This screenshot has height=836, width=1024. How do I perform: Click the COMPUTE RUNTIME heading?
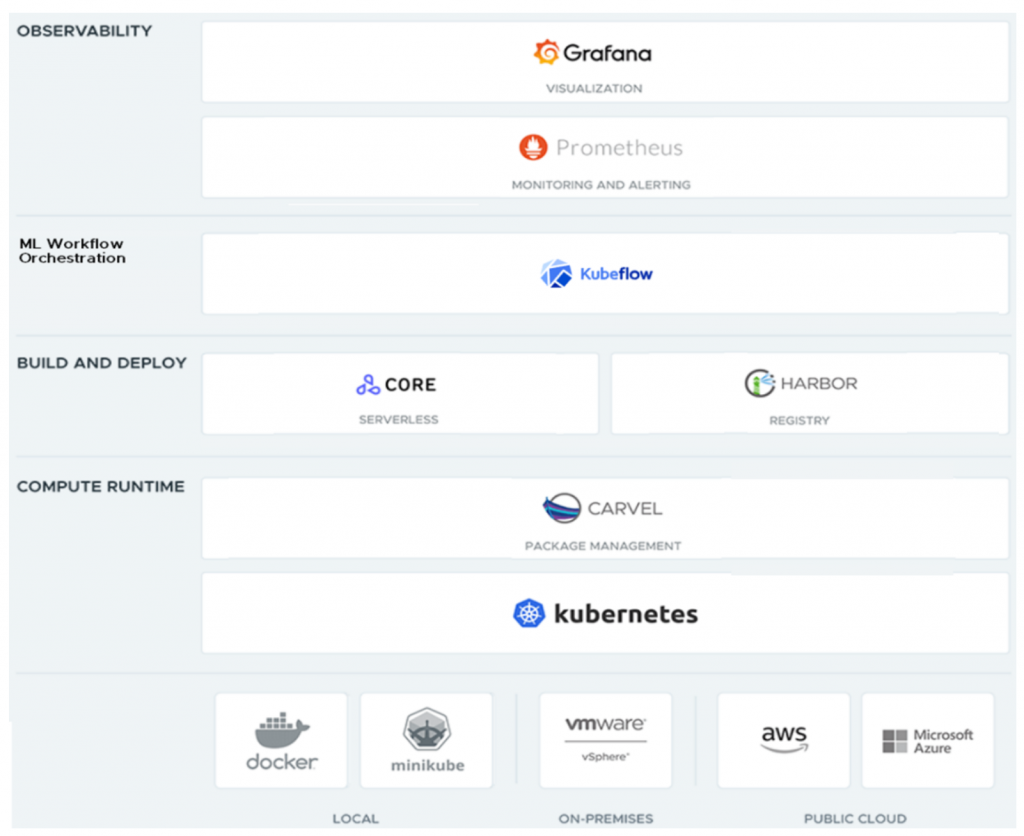[101, 487]
